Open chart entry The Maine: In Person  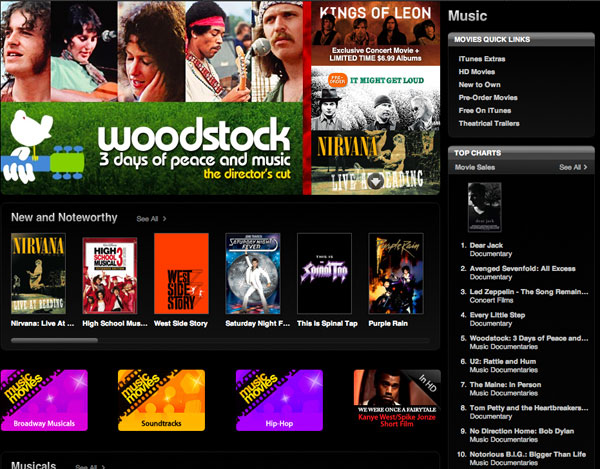pos(505,385)
